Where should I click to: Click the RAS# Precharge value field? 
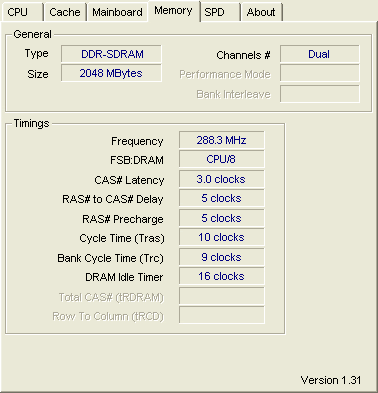pyautogui.click(x=222, y=218)
